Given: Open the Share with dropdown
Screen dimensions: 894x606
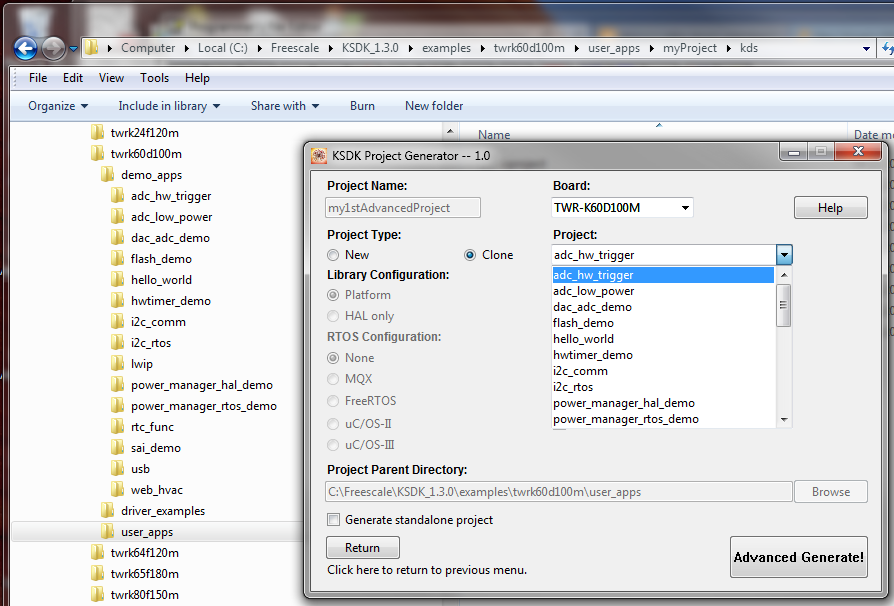Looking at the screenshot, I should 285,106.
